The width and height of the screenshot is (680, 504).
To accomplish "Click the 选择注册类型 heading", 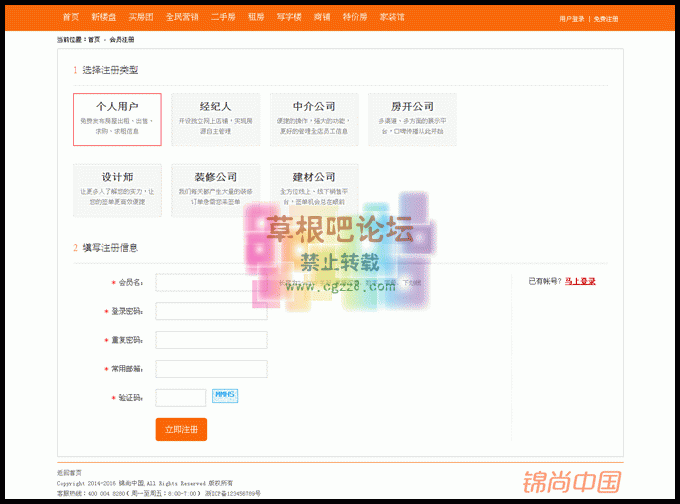I will [x=110, y=70].
